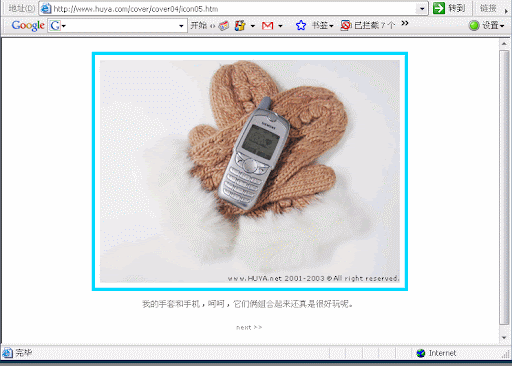Screen dimensions: 512x366
Task: Click the news icon in Google toolbar
Action: tap(224, 26)
